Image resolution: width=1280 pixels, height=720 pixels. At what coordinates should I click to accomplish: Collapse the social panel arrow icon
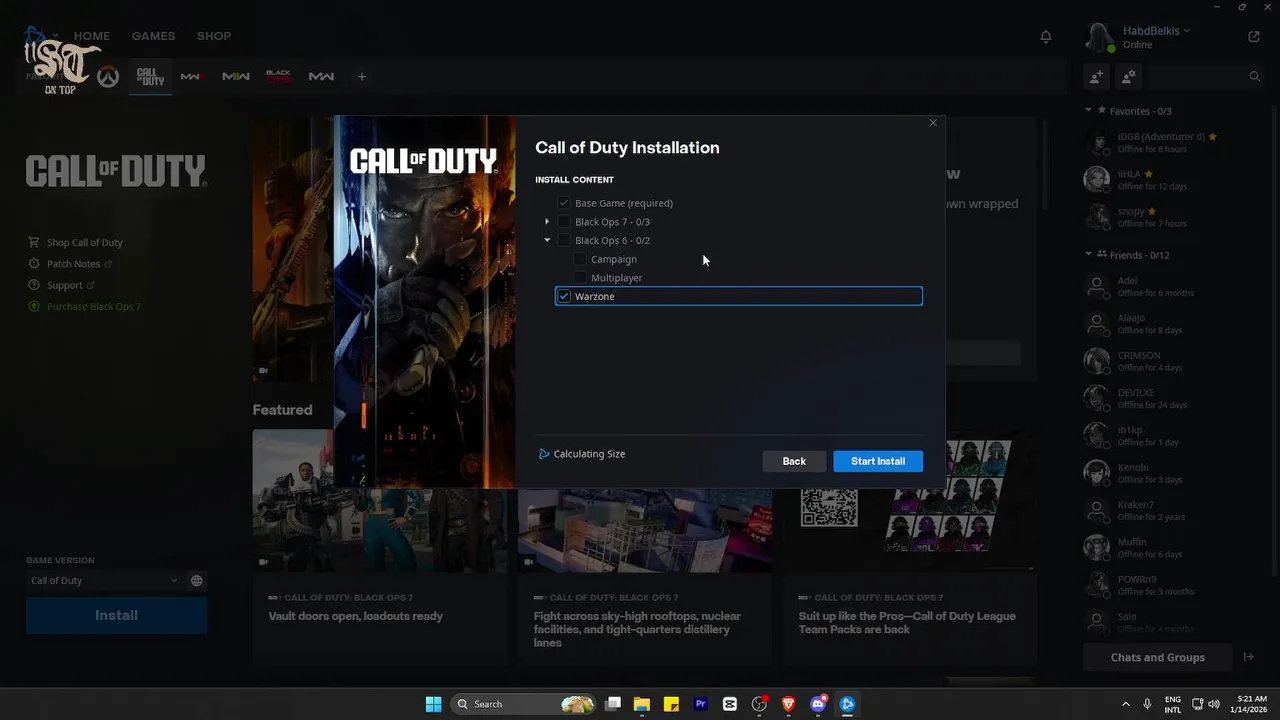pyautogui.click(x=1248, y=657)
